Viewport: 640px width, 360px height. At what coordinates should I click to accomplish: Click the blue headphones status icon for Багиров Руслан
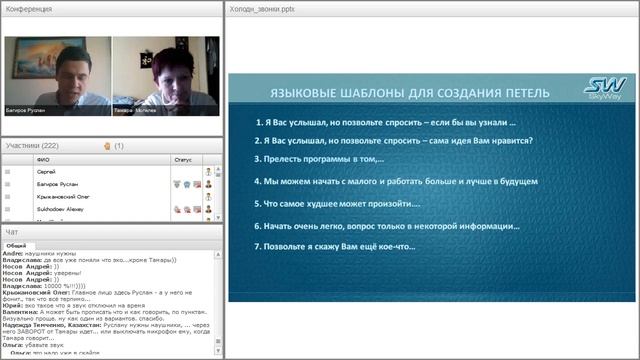pos(187,184)
